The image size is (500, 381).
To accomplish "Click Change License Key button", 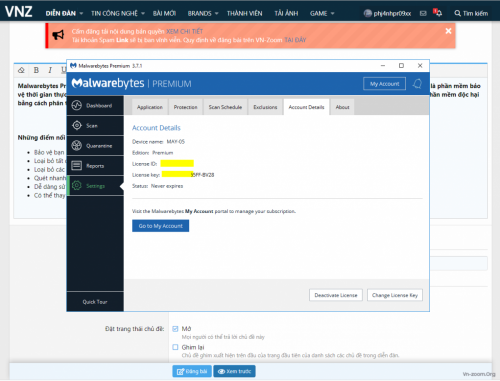I will point(395,295).
